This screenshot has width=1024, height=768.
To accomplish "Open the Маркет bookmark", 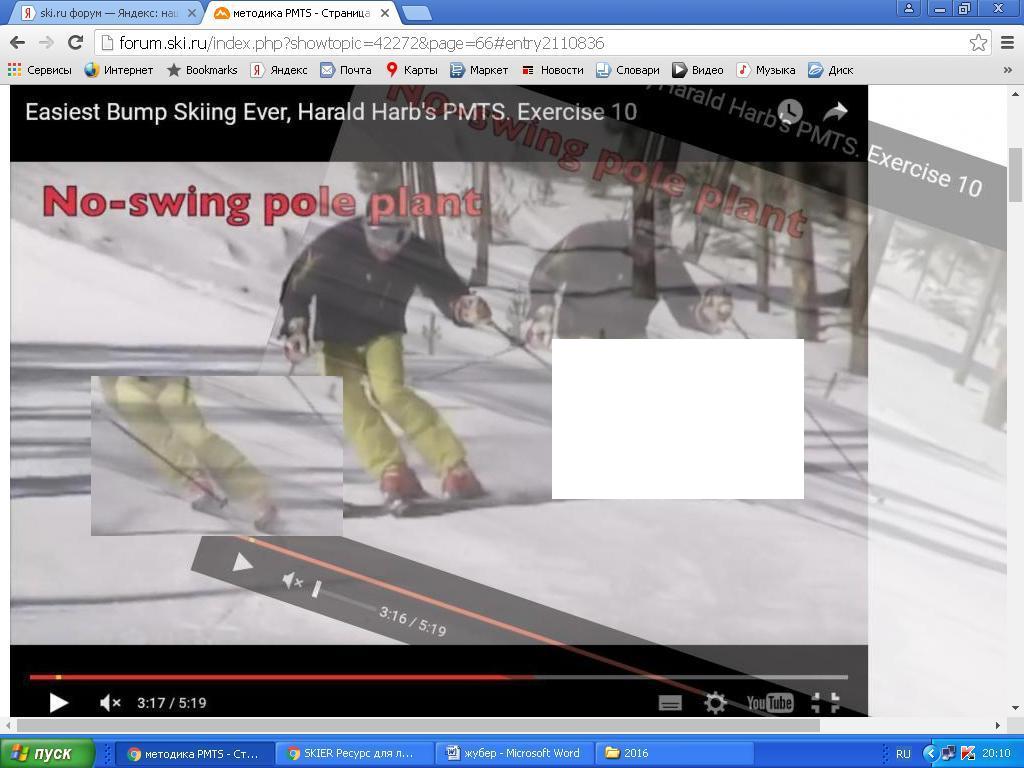I will click(x=479, y=70).
